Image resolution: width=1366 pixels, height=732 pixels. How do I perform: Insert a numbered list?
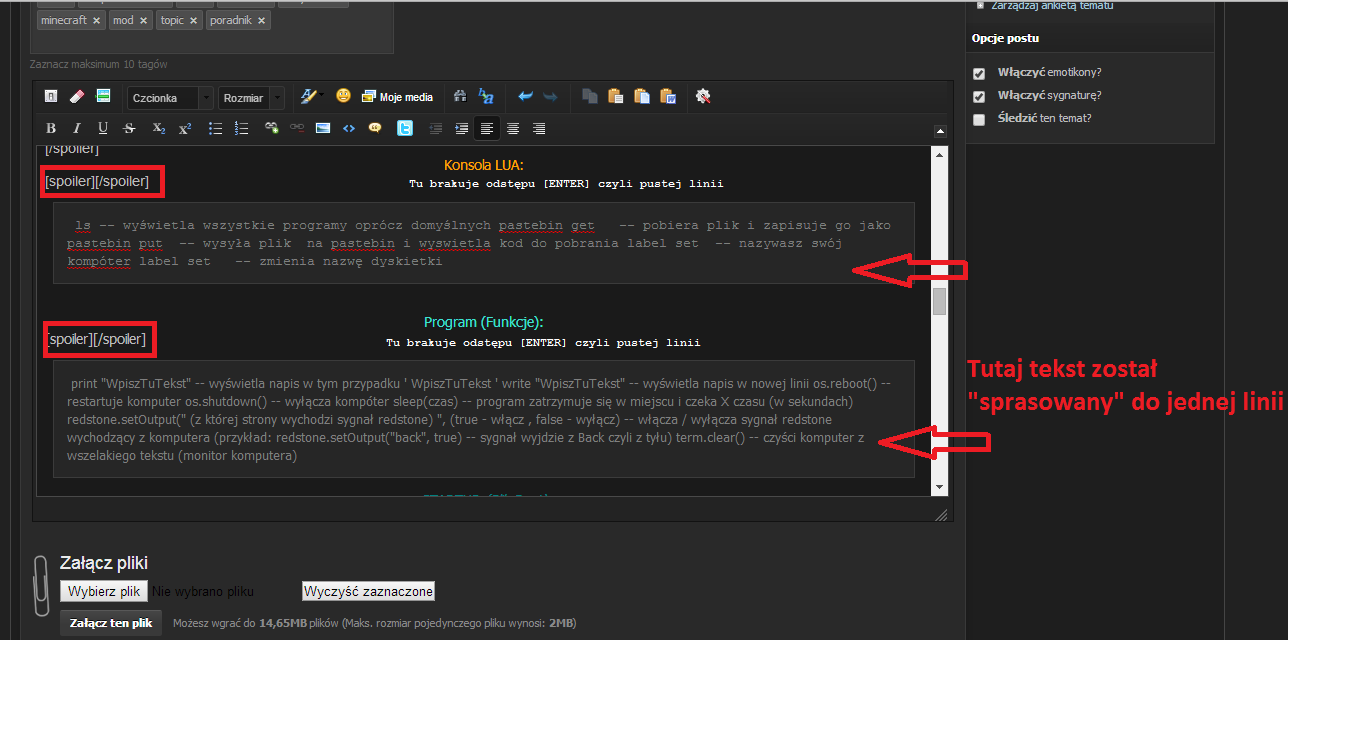click(241, 128)
